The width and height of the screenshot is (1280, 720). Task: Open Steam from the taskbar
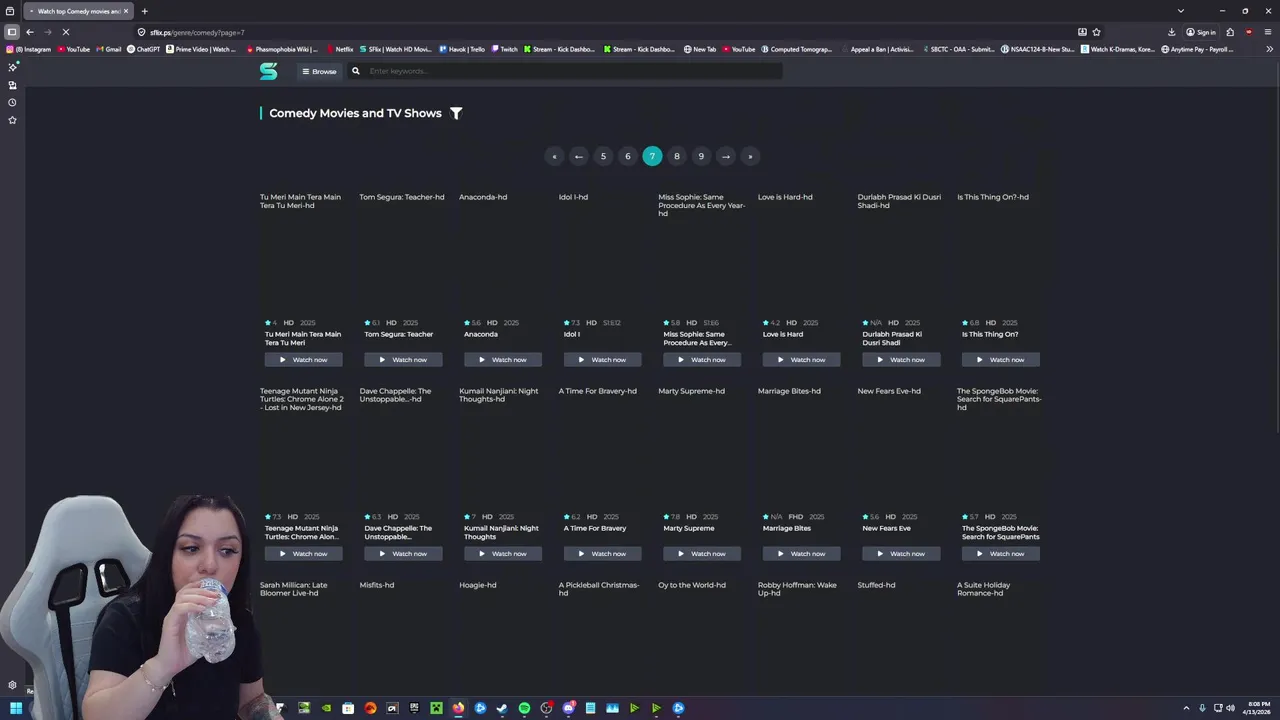click(x=502, y=708)
